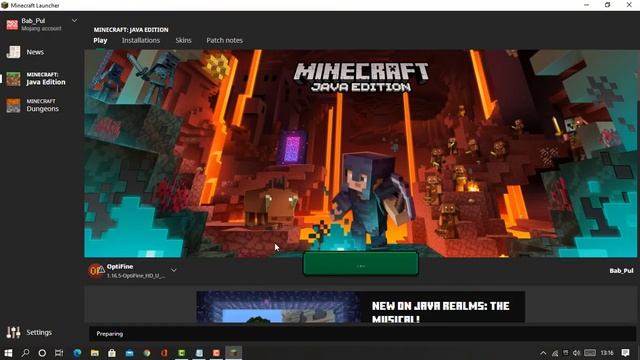Open Cortana circle on taskbar
Screen dimensions: 640x360
click(42, 353)
